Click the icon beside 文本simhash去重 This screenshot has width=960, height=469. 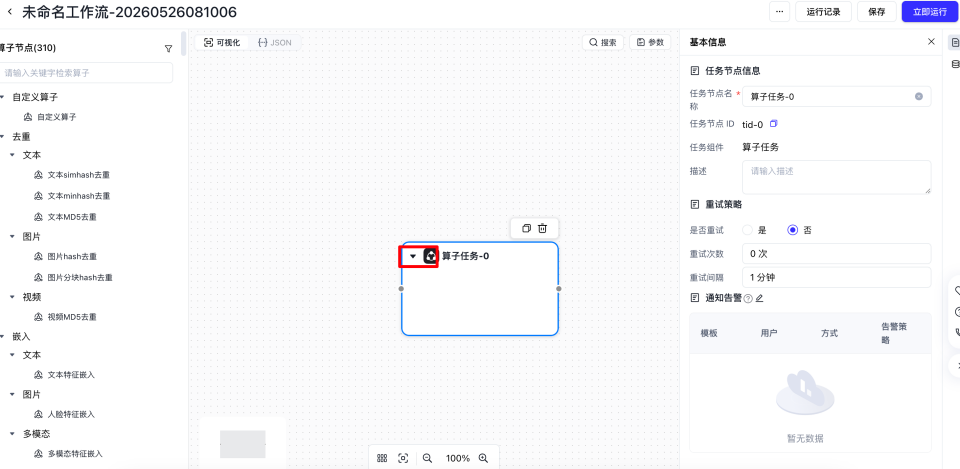click(39, 174)
